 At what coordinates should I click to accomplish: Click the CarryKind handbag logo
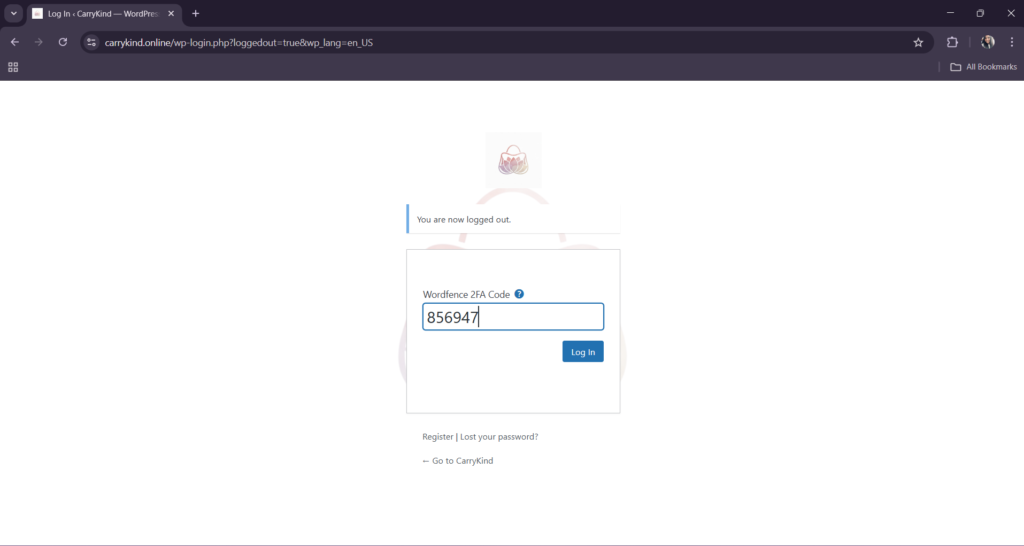512,160
